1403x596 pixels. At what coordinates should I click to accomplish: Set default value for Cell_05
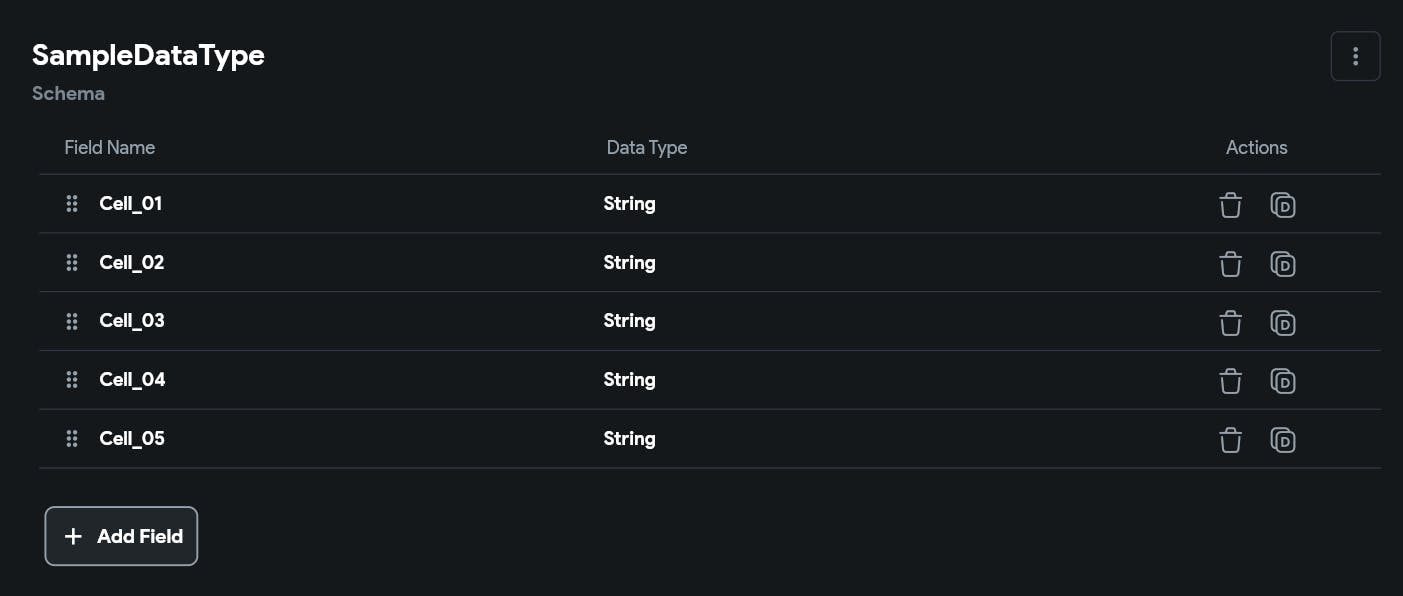1283,440
